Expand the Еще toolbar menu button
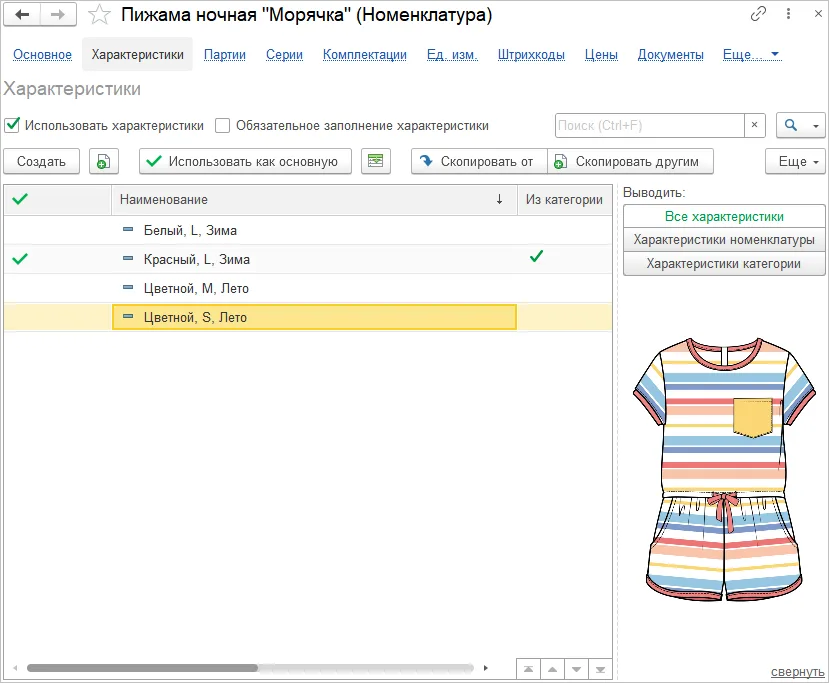 coord(795,161)
